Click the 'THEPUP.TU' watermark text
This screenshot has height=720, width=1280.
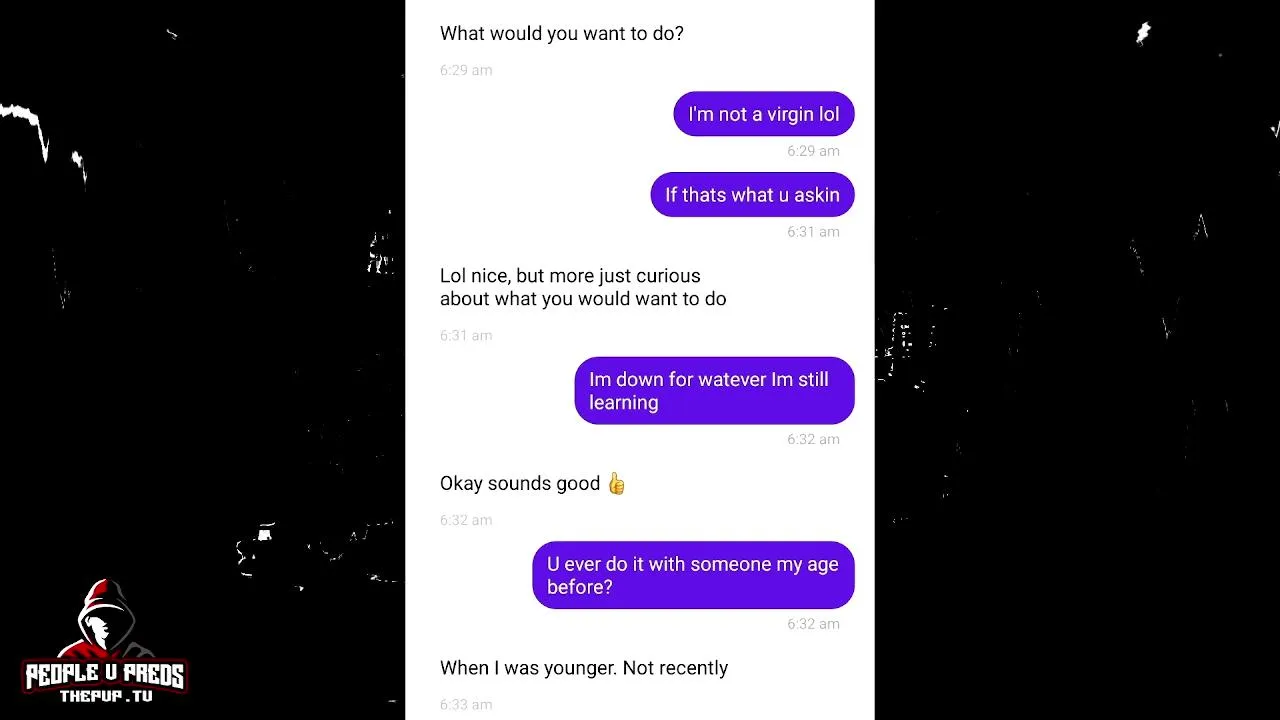[x=106, y=696]
